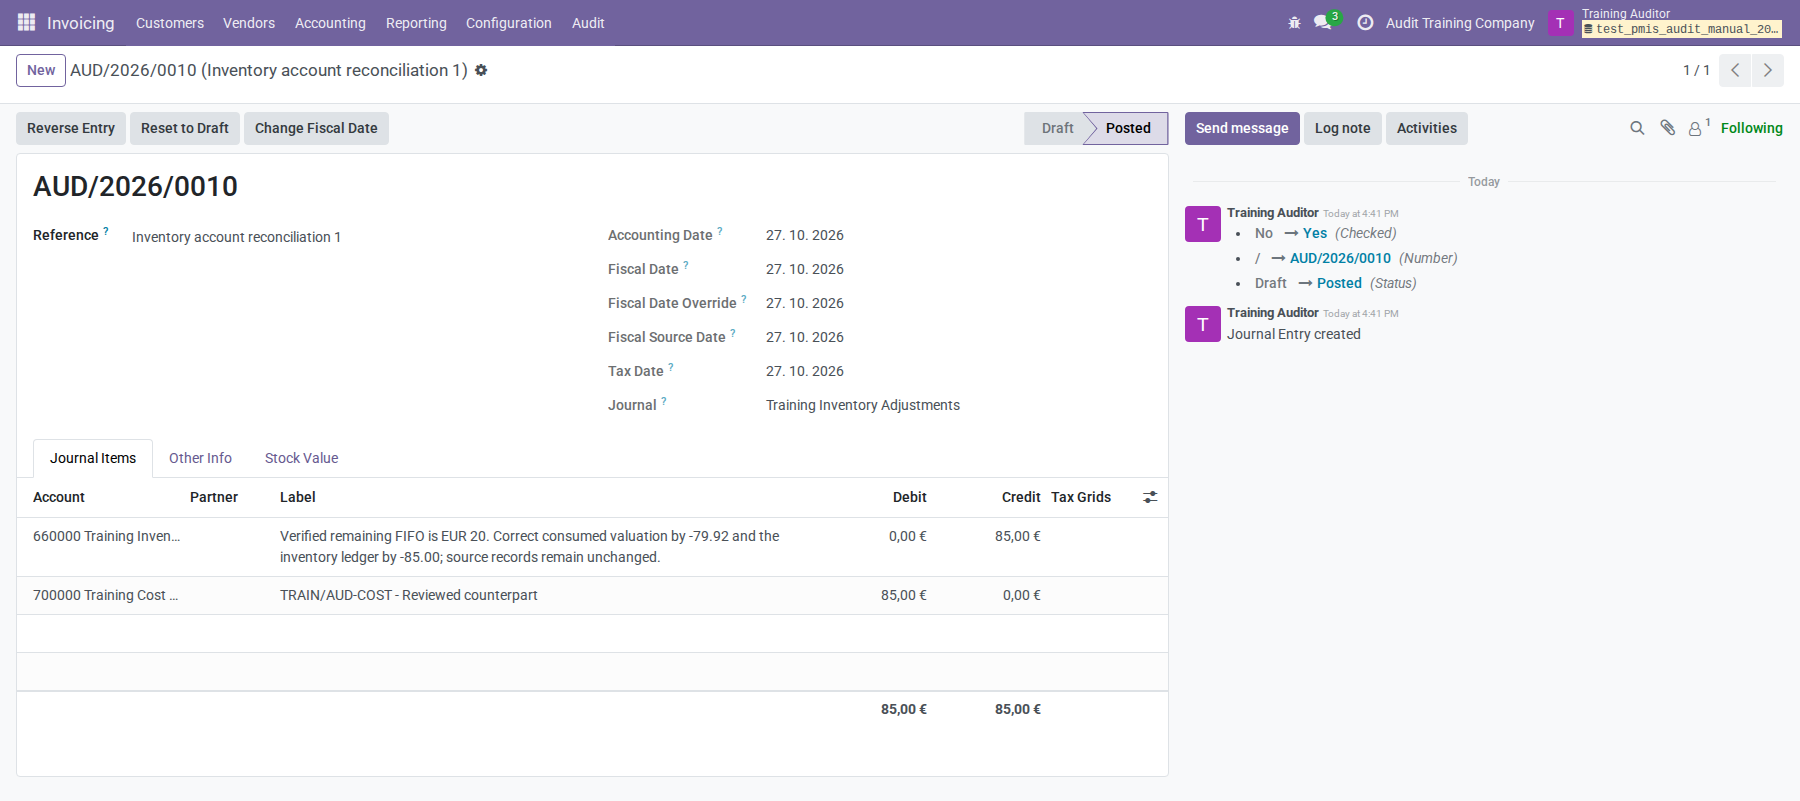Open the Configuration menu
The height and width of the screenshot is (801, 1800).
click(x=509, y=23)
